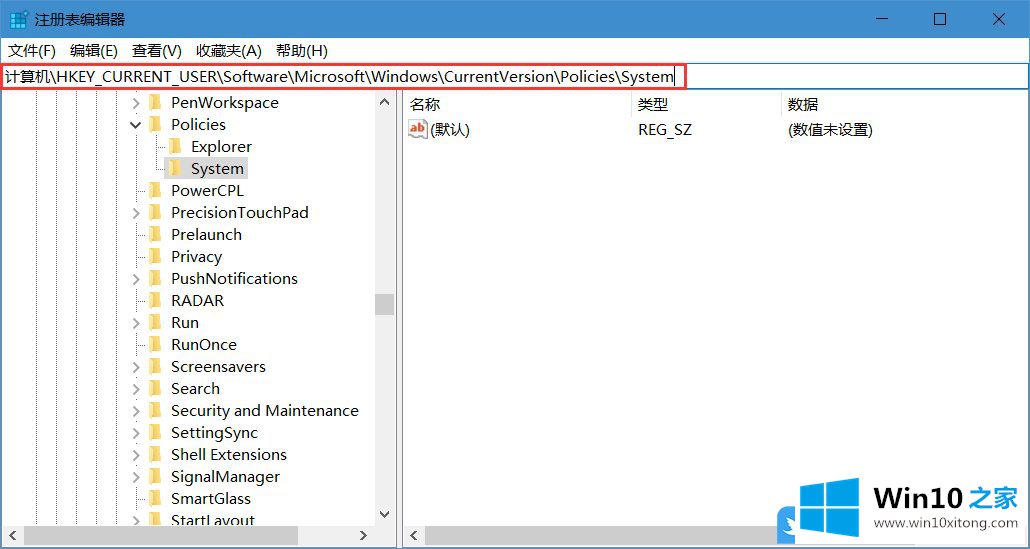Click the SmartGlass folder icon
Image resolution: width=1030 pixels, height=549 pixels.
tap(155, 498)
